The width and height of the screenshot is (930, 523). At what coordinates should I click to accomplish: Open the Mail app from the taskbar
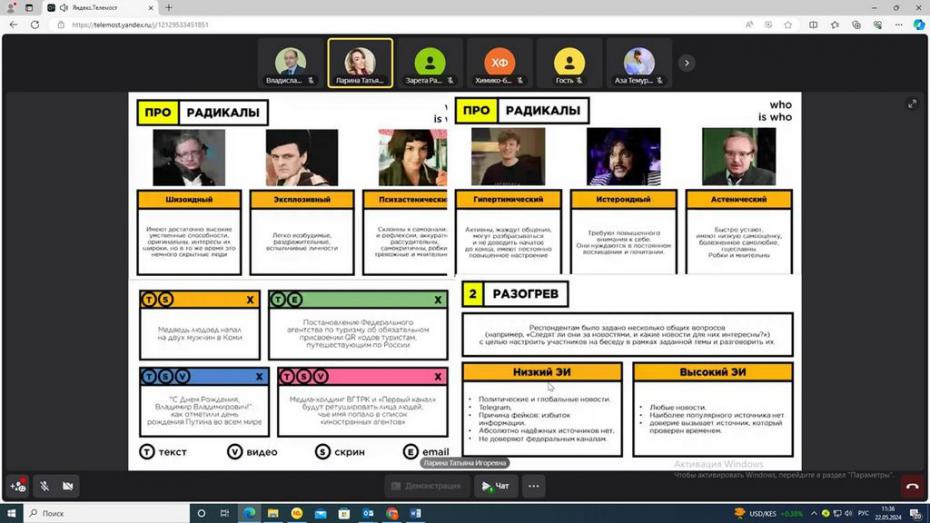[x=320, y=513]
